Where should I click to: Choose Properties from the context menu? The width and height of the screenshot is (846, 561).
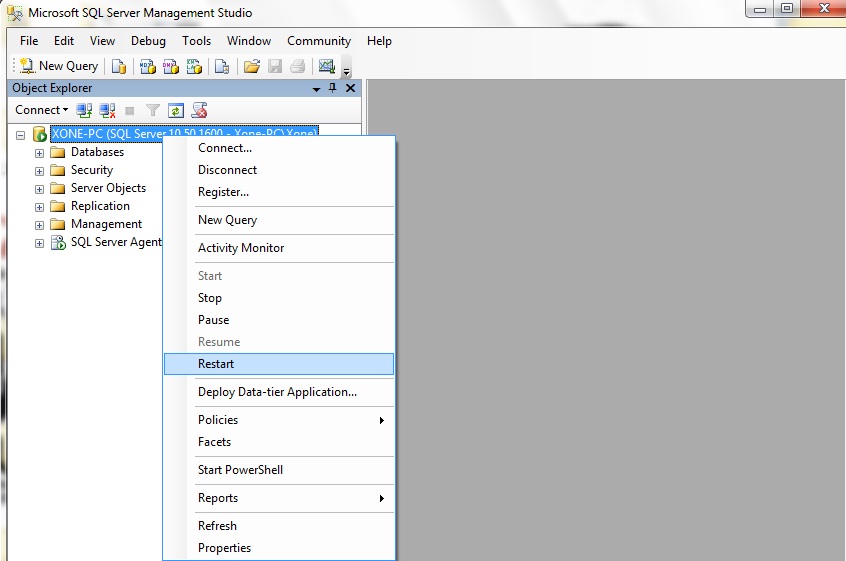coord(279,548)
